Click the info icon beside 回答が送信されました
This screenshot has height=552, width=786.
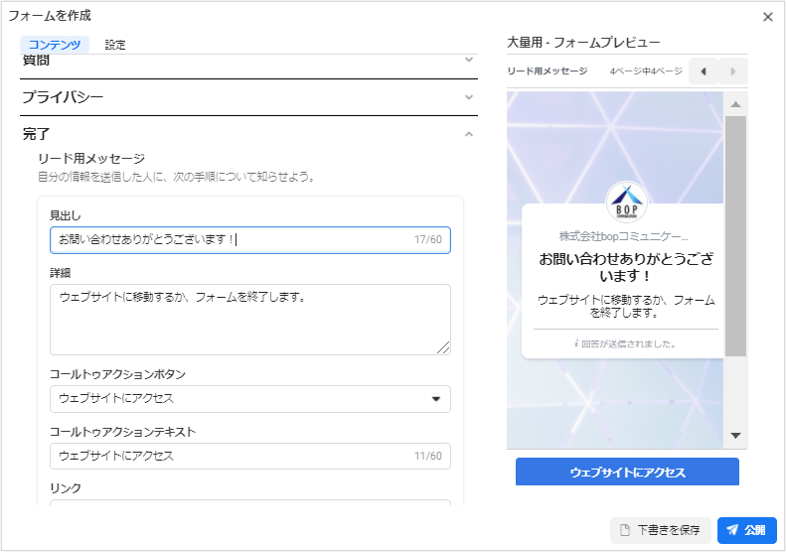576,343
